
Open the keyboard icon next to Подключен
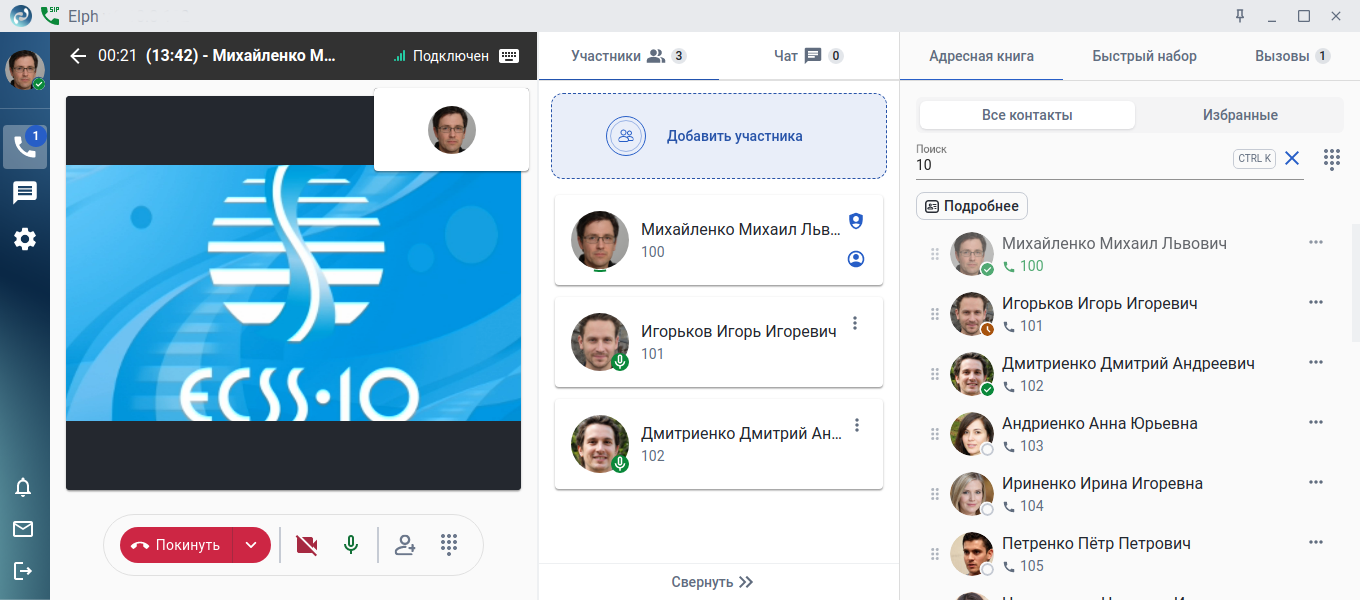pos(509,56)
